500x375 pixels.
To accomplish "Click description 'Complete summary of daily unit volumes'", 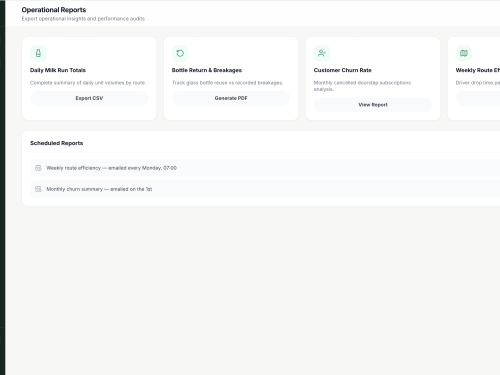I will click(x=88, y=83).
